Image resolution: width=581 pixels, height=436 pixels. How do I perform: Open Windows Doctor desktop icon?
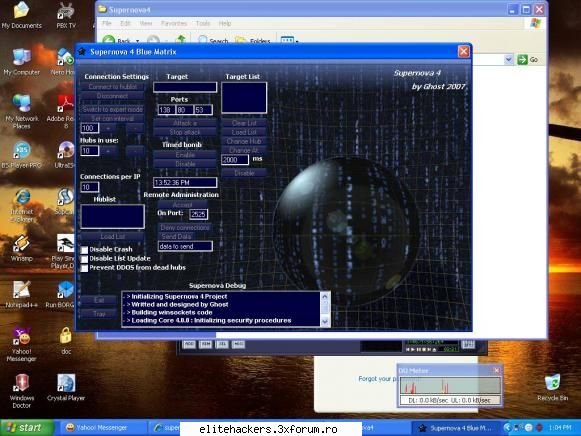[x=21, y=391]
